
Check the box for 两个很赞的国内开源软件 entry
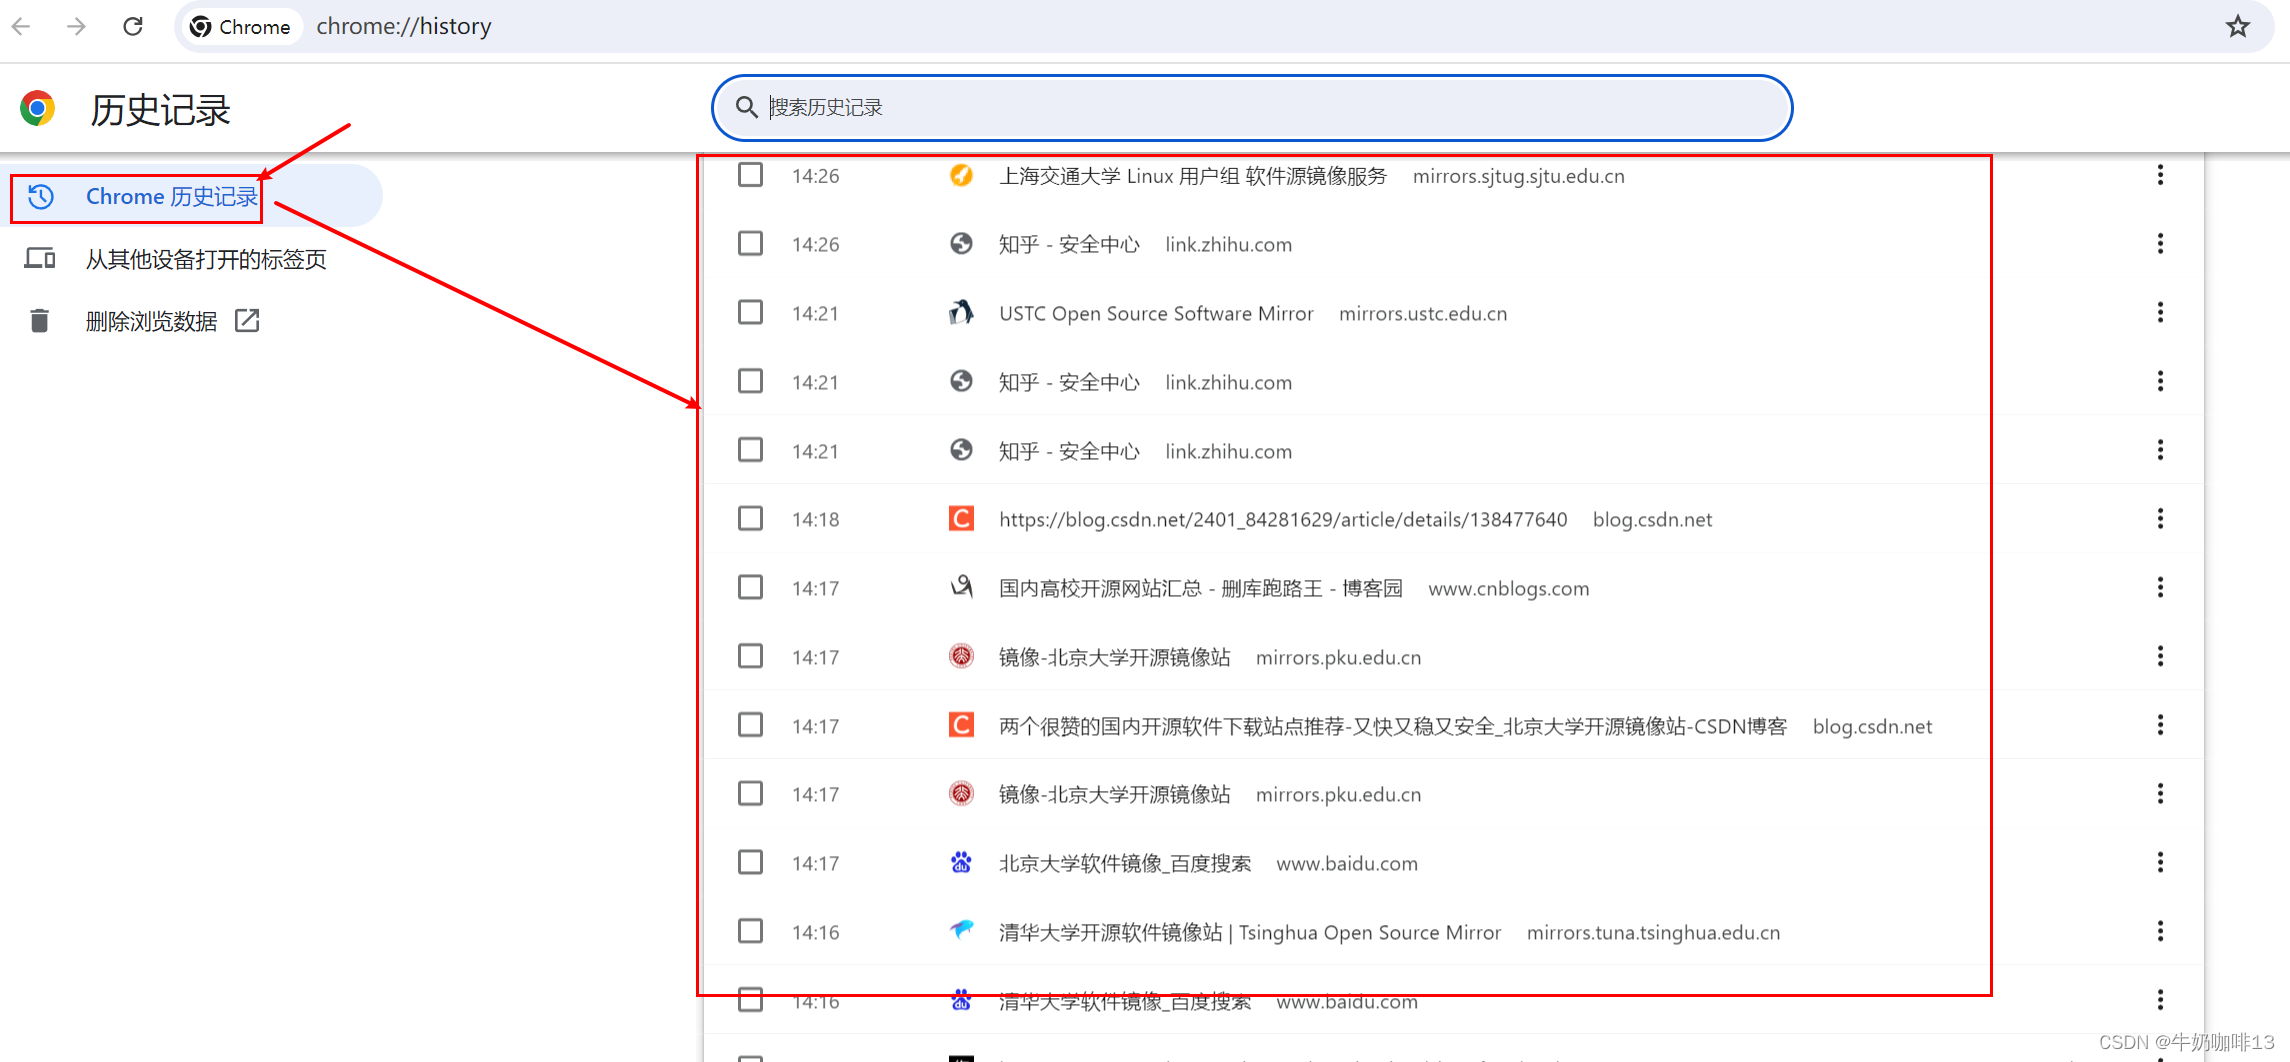[750, 725]
